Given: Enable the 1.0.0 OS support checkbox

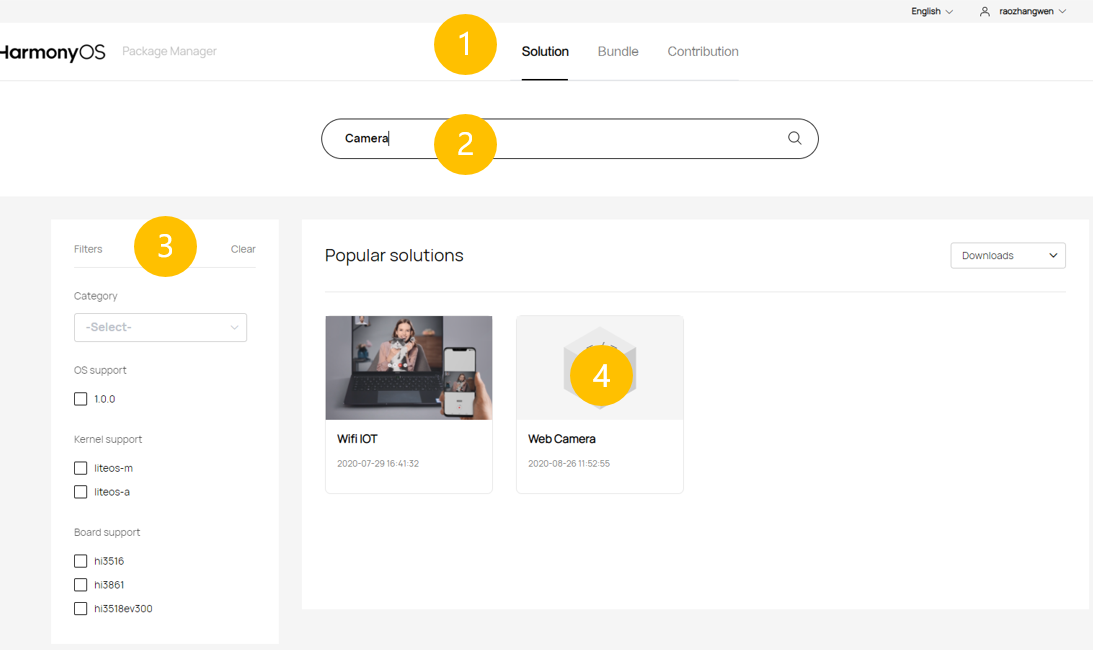Looking at the screenshot, I should [x=81, y=399].
